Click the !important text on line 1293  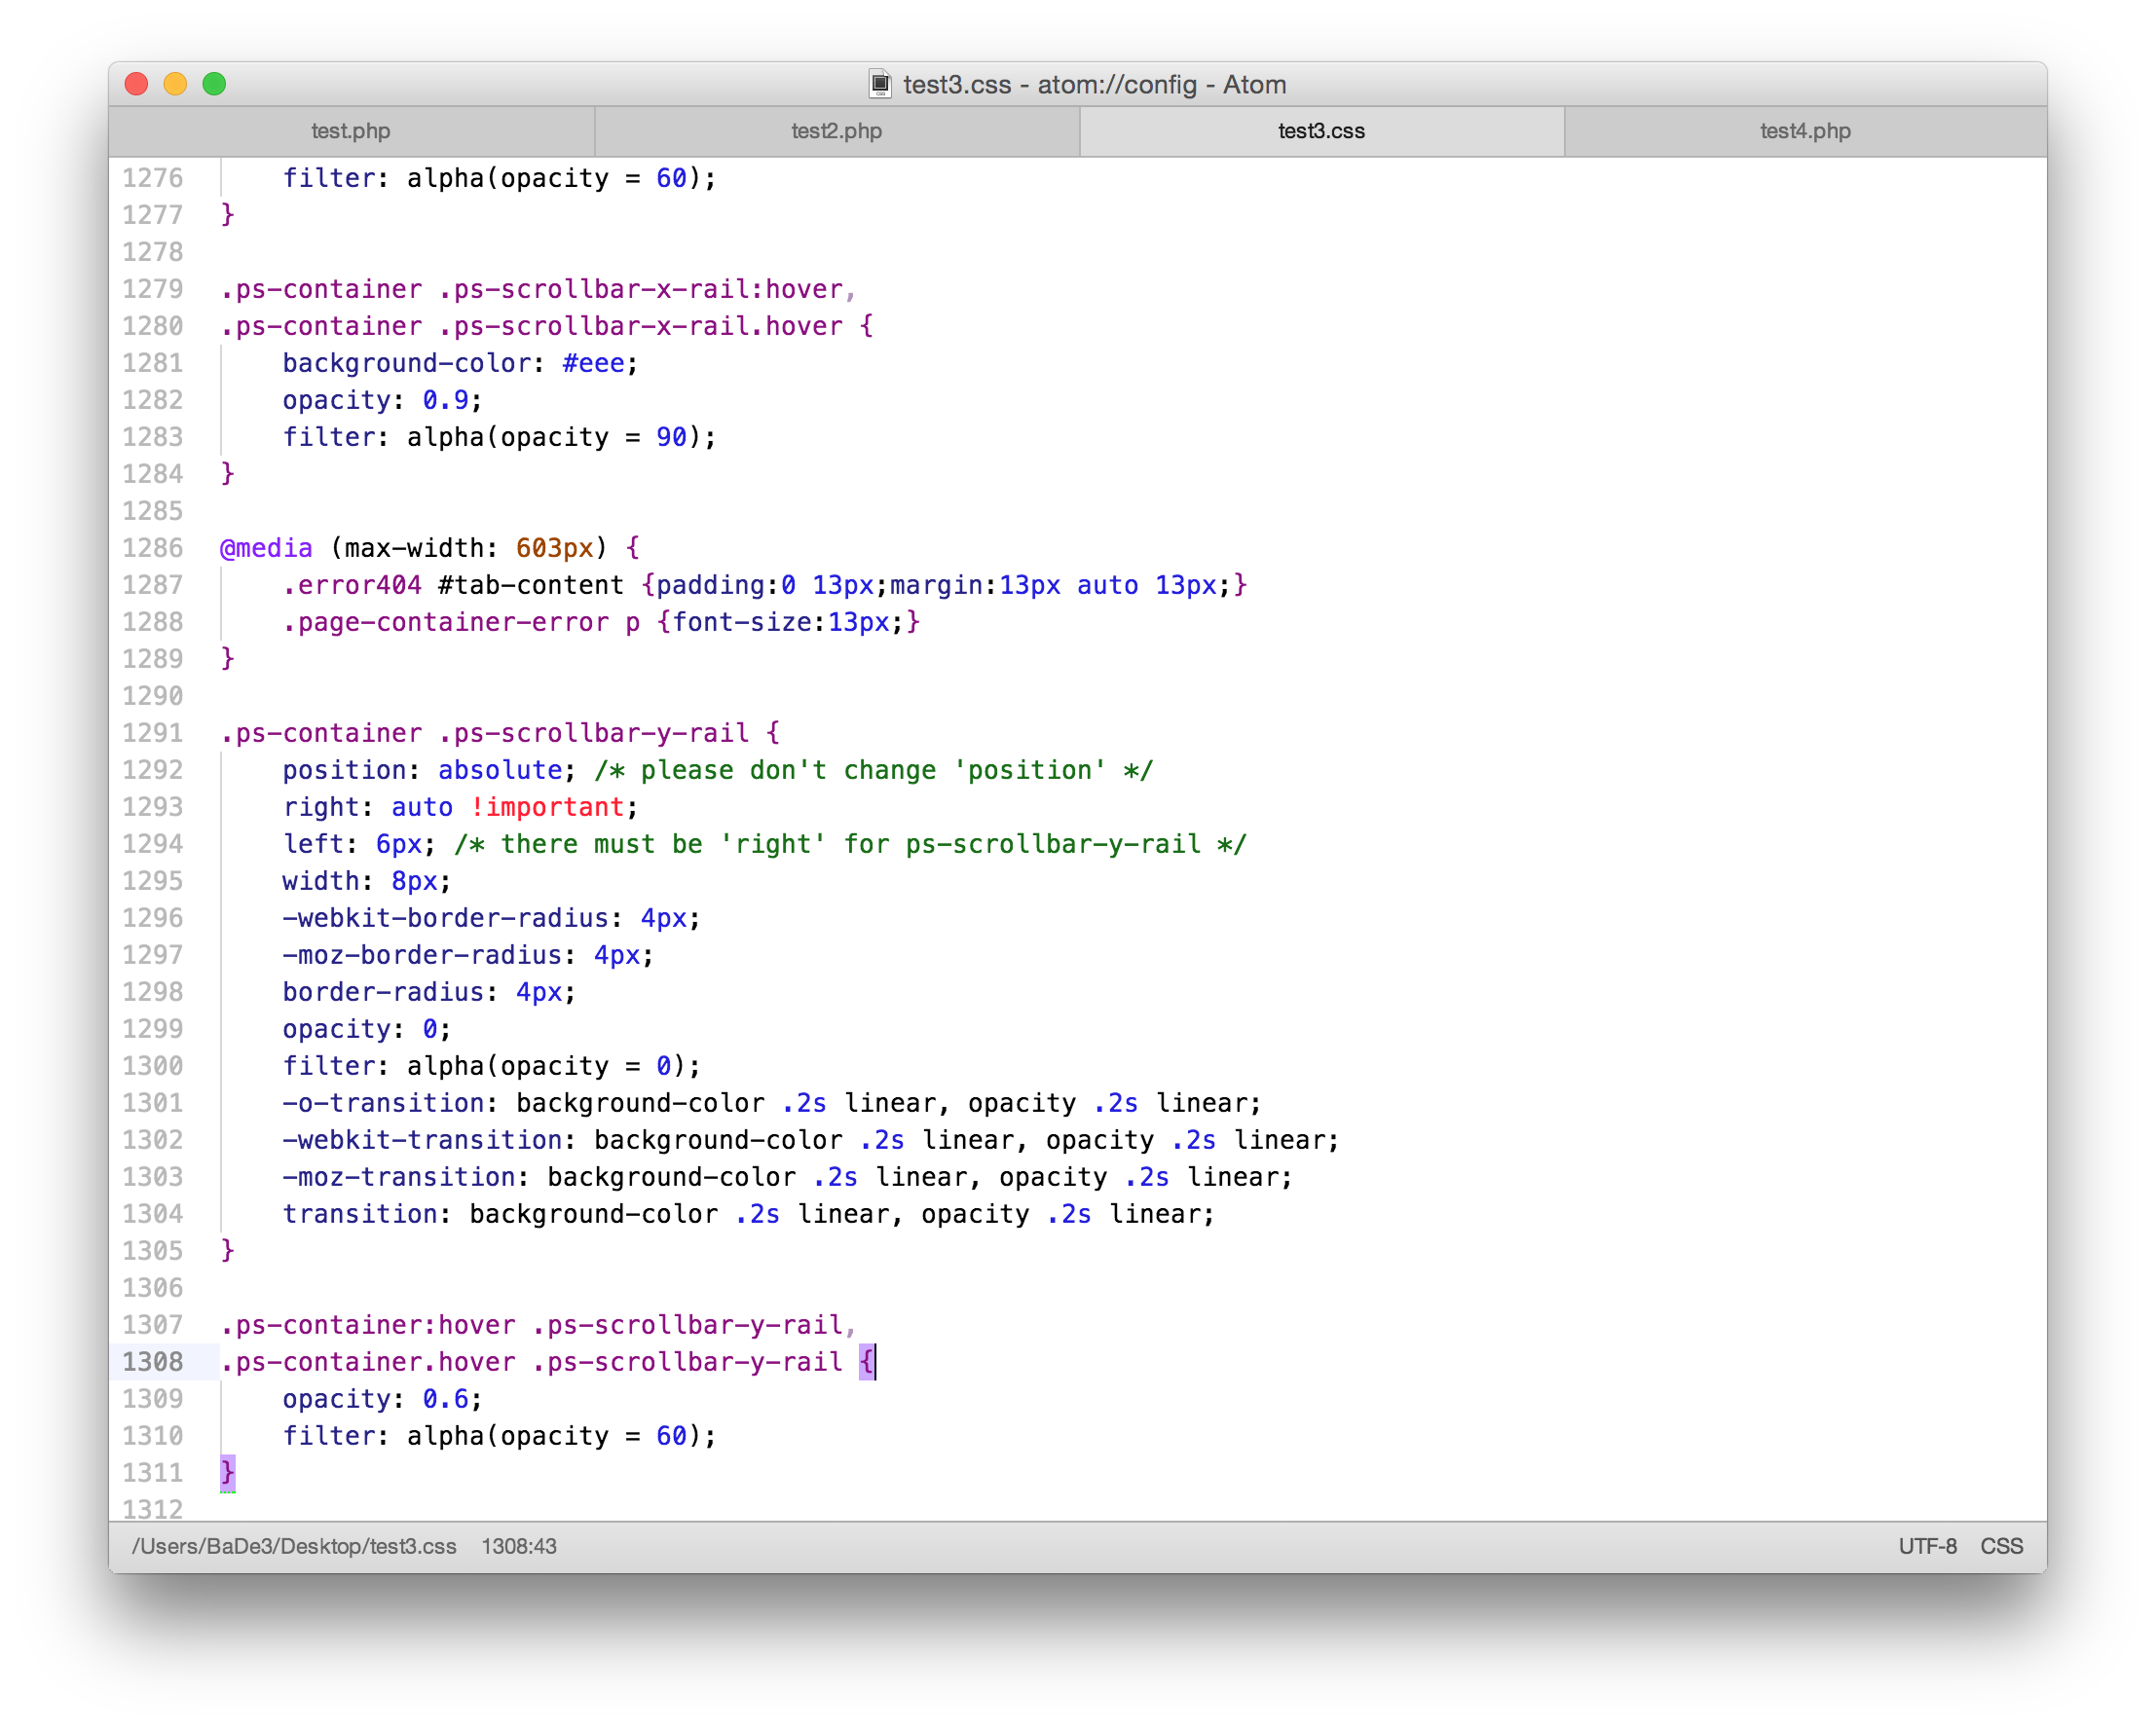[x=547, y=807]
